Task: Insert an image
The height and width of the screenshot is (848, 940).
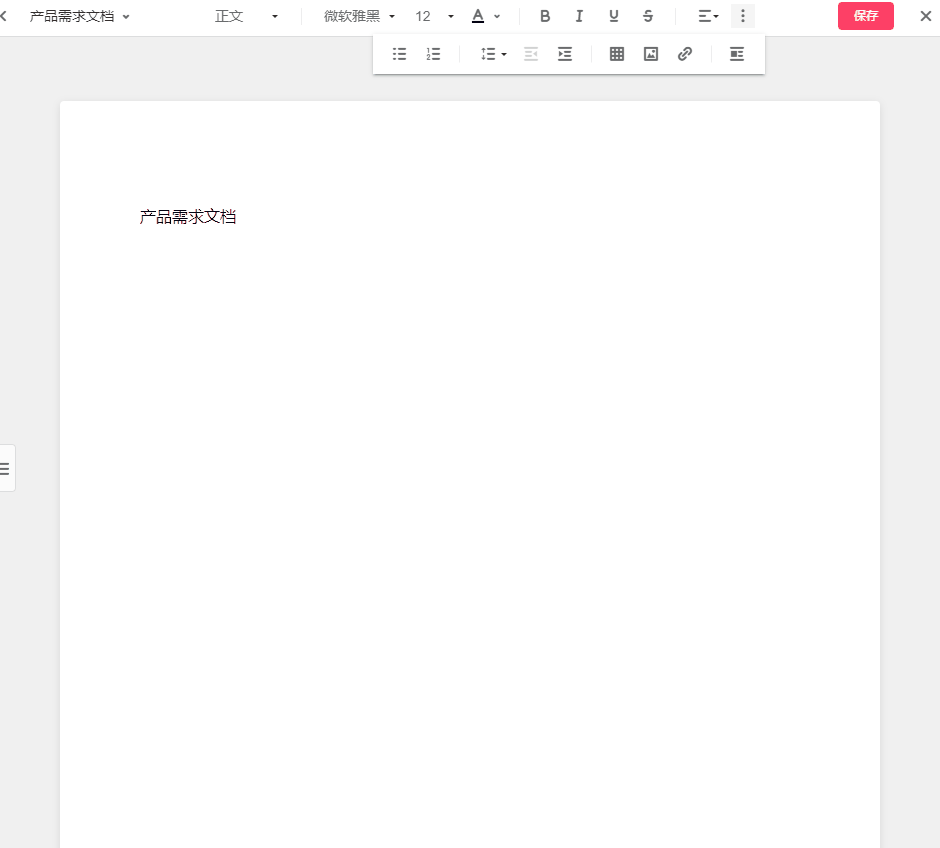Action: [x=651, y=54]
